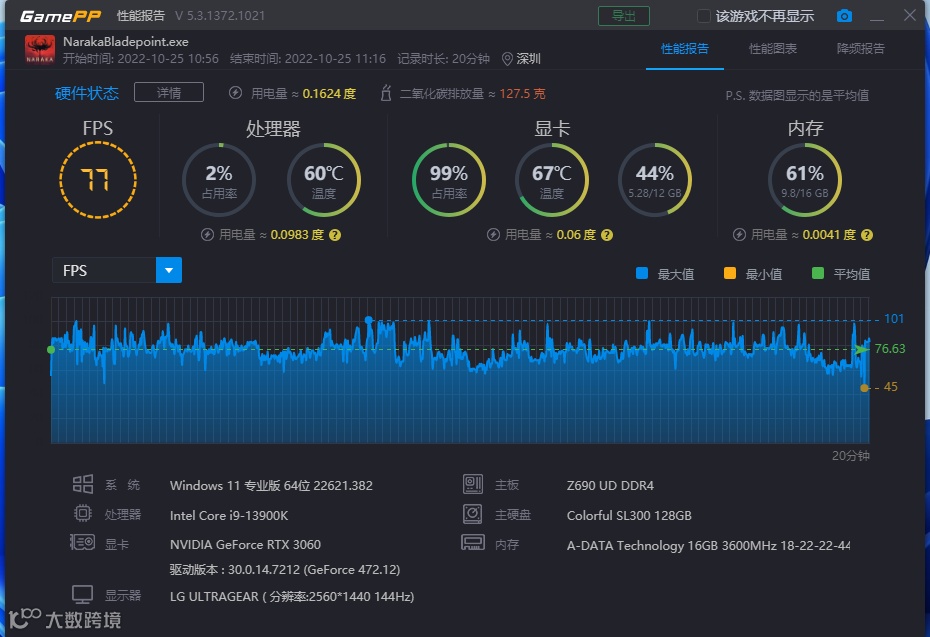Click the green average start dot on chart

coord(51,349)
